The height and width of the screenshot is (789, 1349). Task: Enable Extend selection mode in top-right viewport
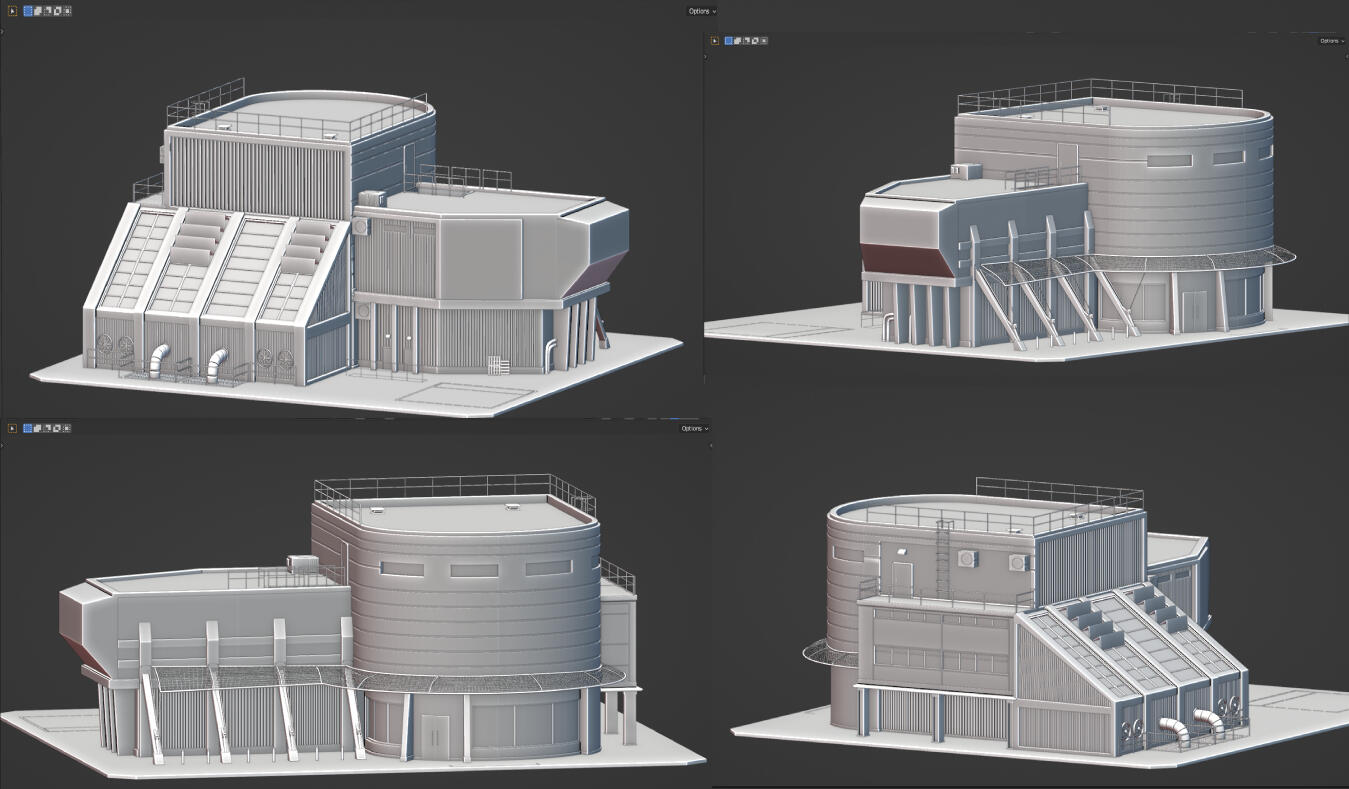coord(738,41)
